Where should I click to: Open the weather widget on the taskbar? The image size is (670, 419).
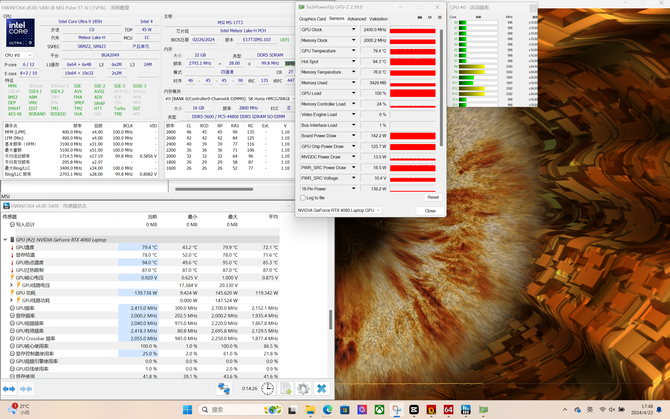(x=18, y=409)
